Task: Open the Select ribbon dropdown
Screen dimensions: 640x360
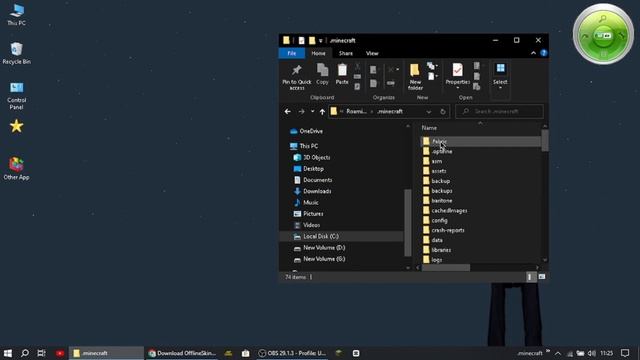Action: pos(500,76)
